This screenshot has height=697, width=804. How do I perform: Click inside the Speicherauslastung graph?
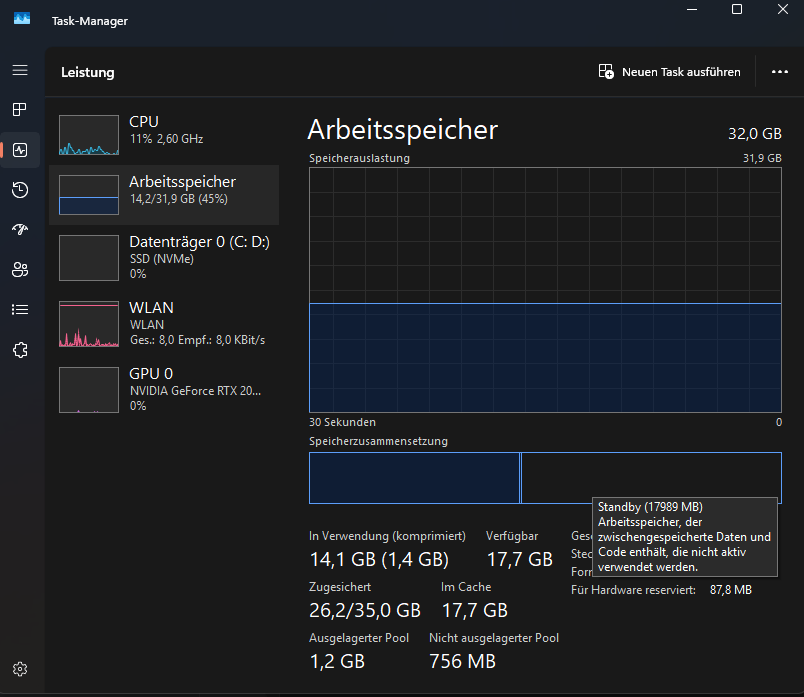pos(545,289)
